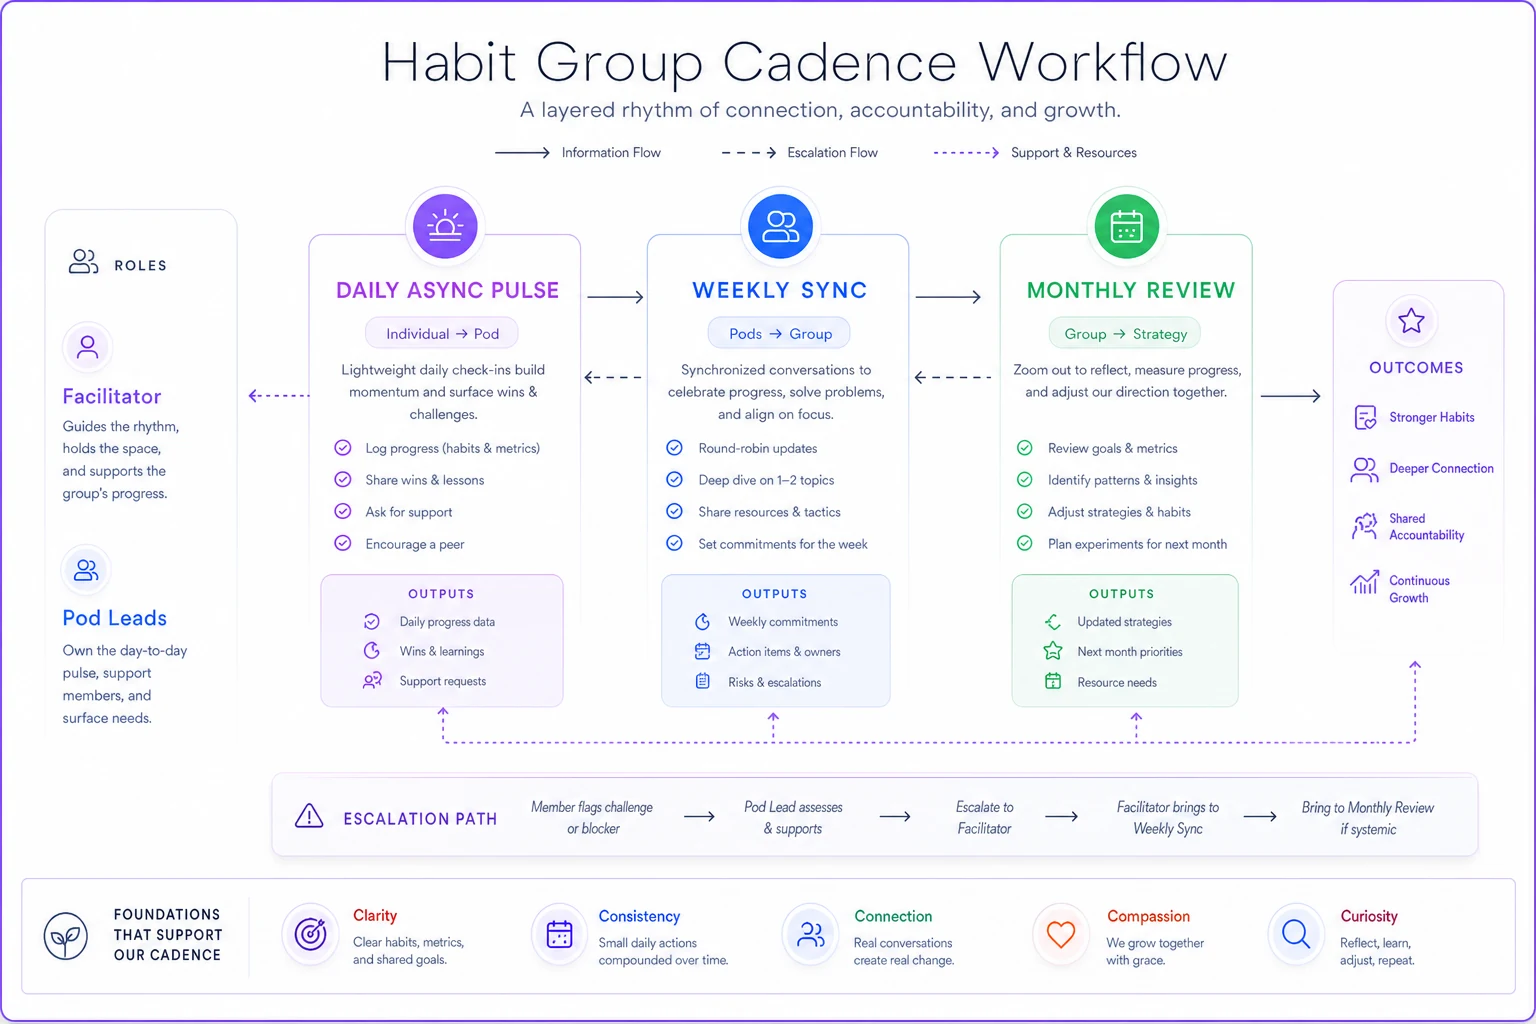Click the Escalation Flow legend label
Image resolution: width=1536 pixels, height=1024 pixels.
[x=832, y=153]
